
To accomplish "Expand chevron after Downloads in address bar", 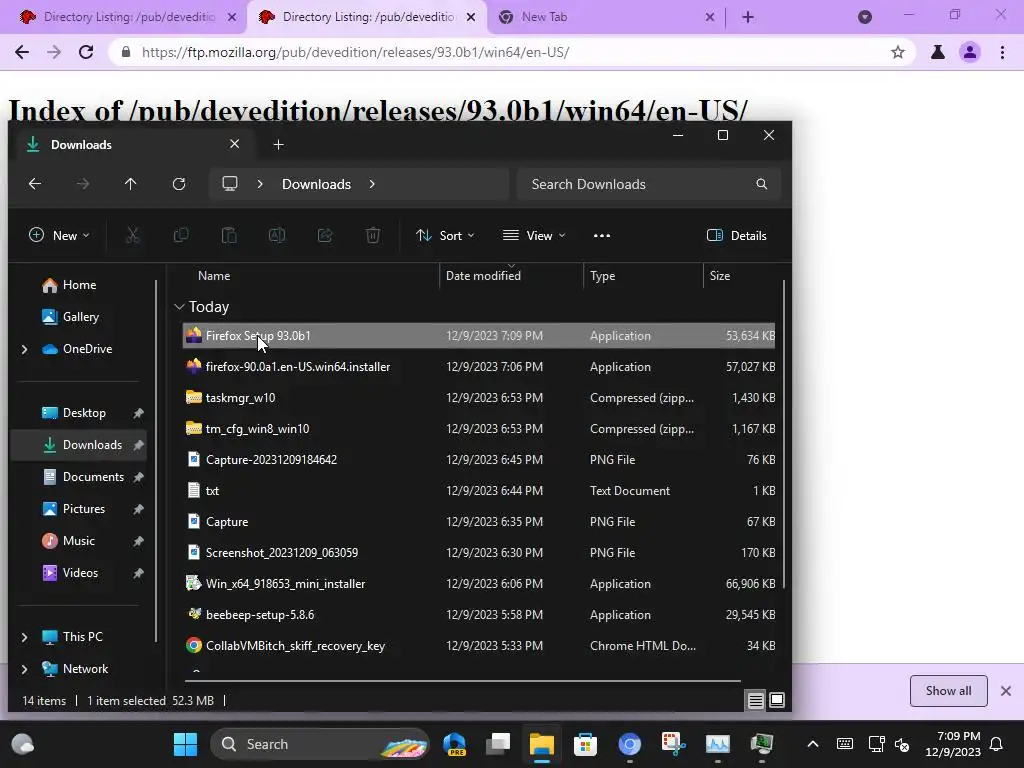I will point(372,184).
